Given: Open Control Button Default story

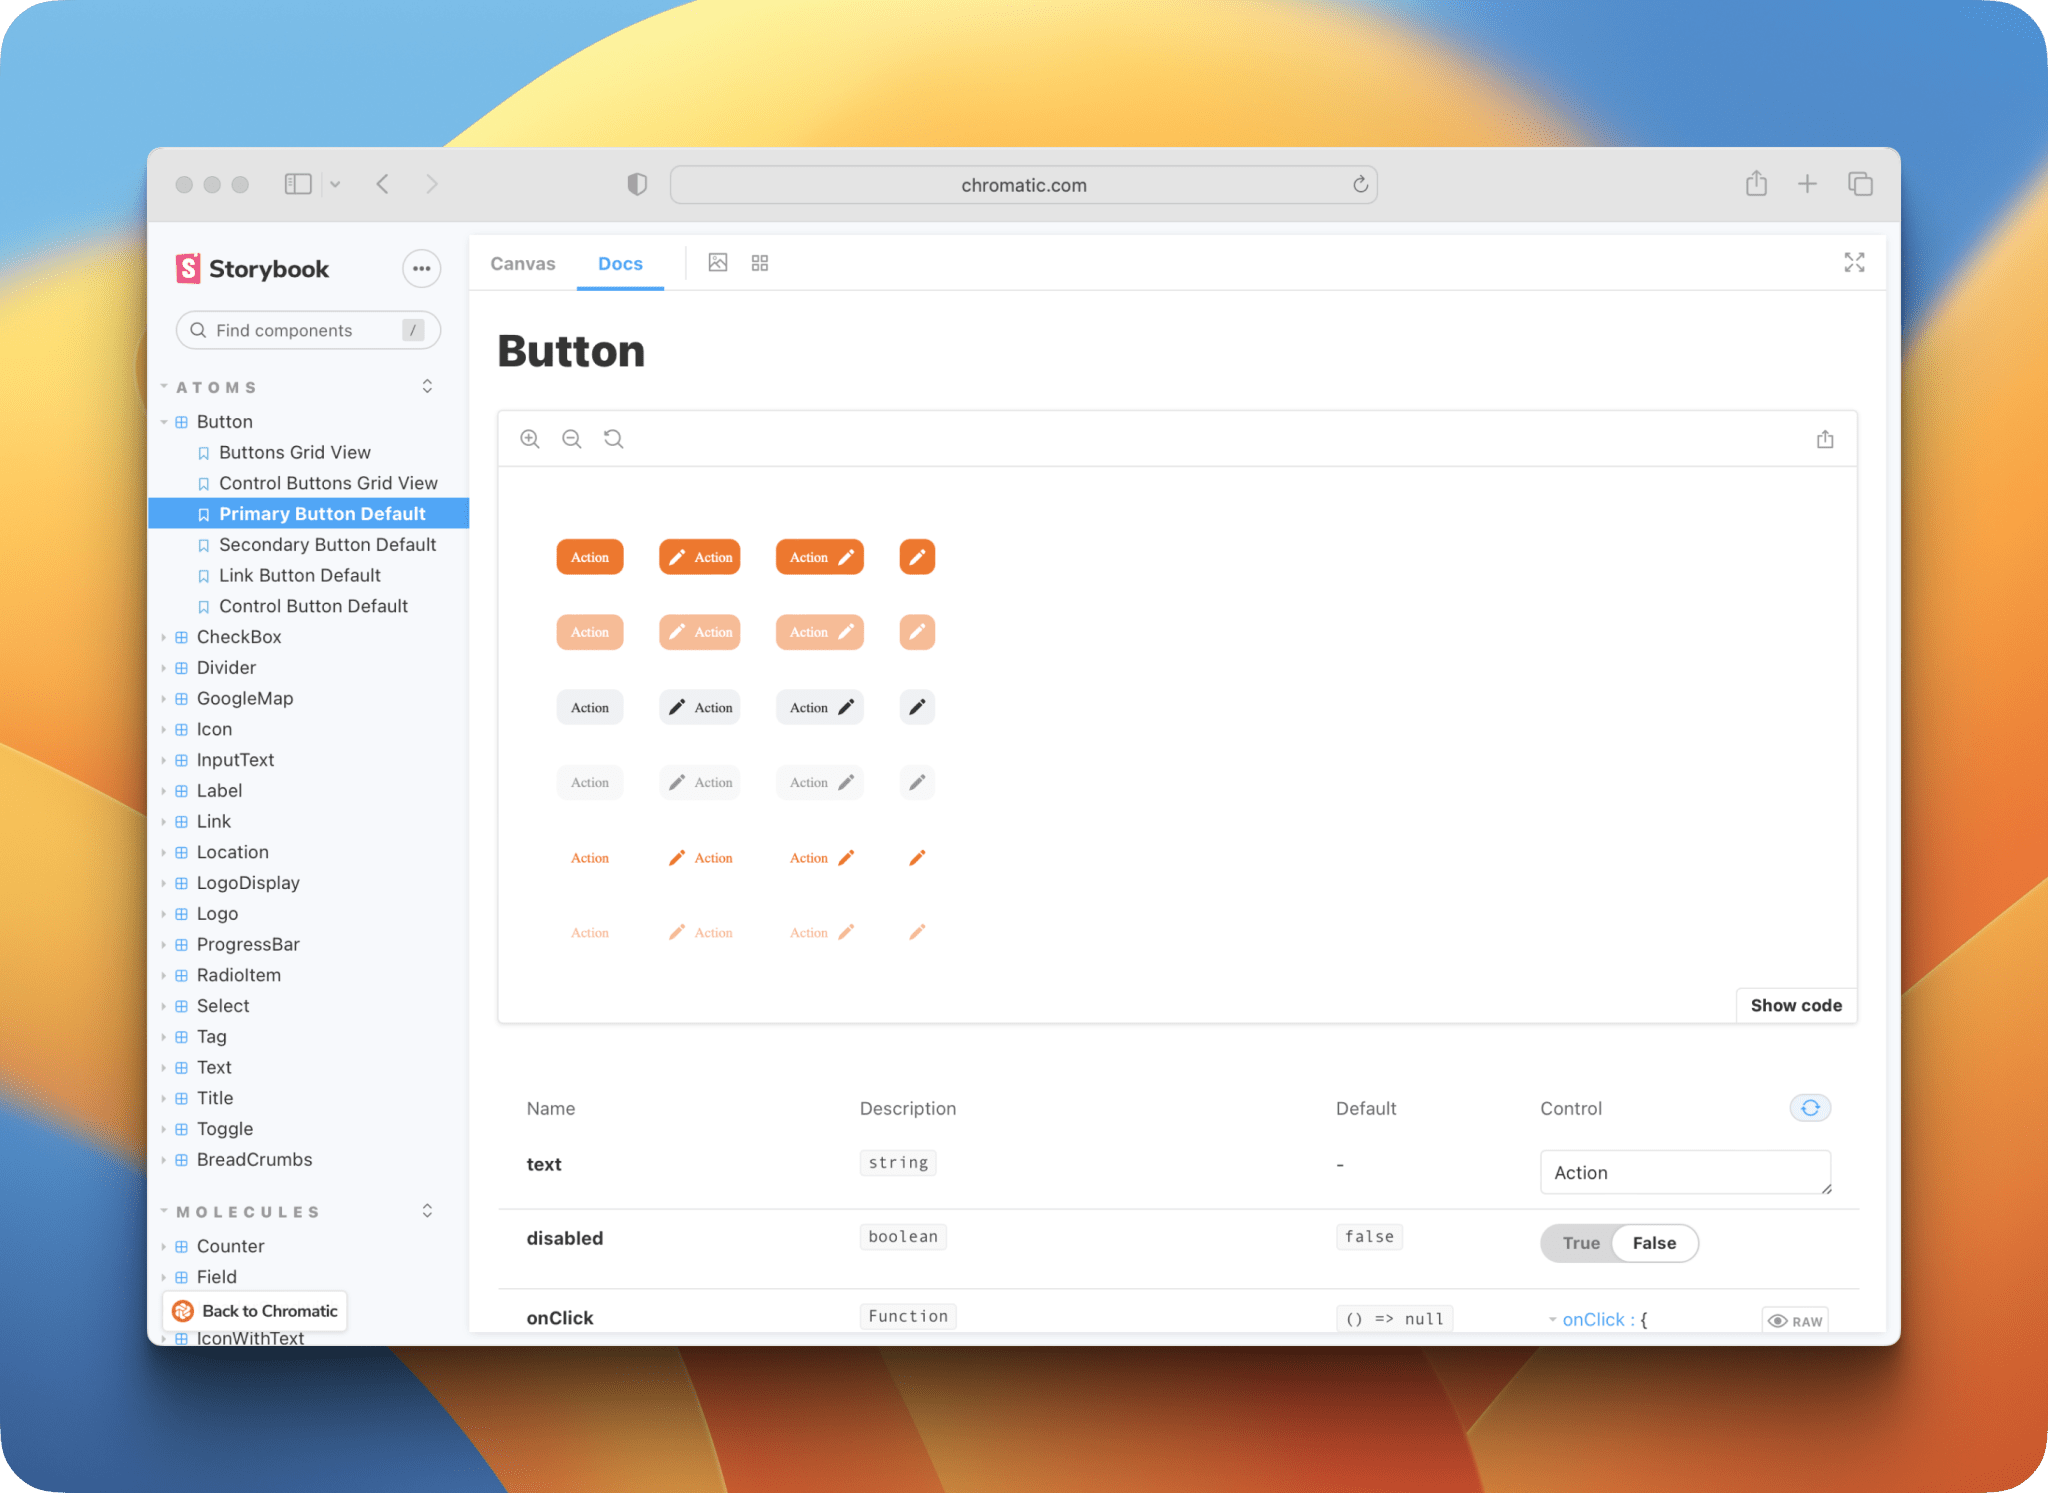Looking at the screenshot, I should (x=313, y=606).
